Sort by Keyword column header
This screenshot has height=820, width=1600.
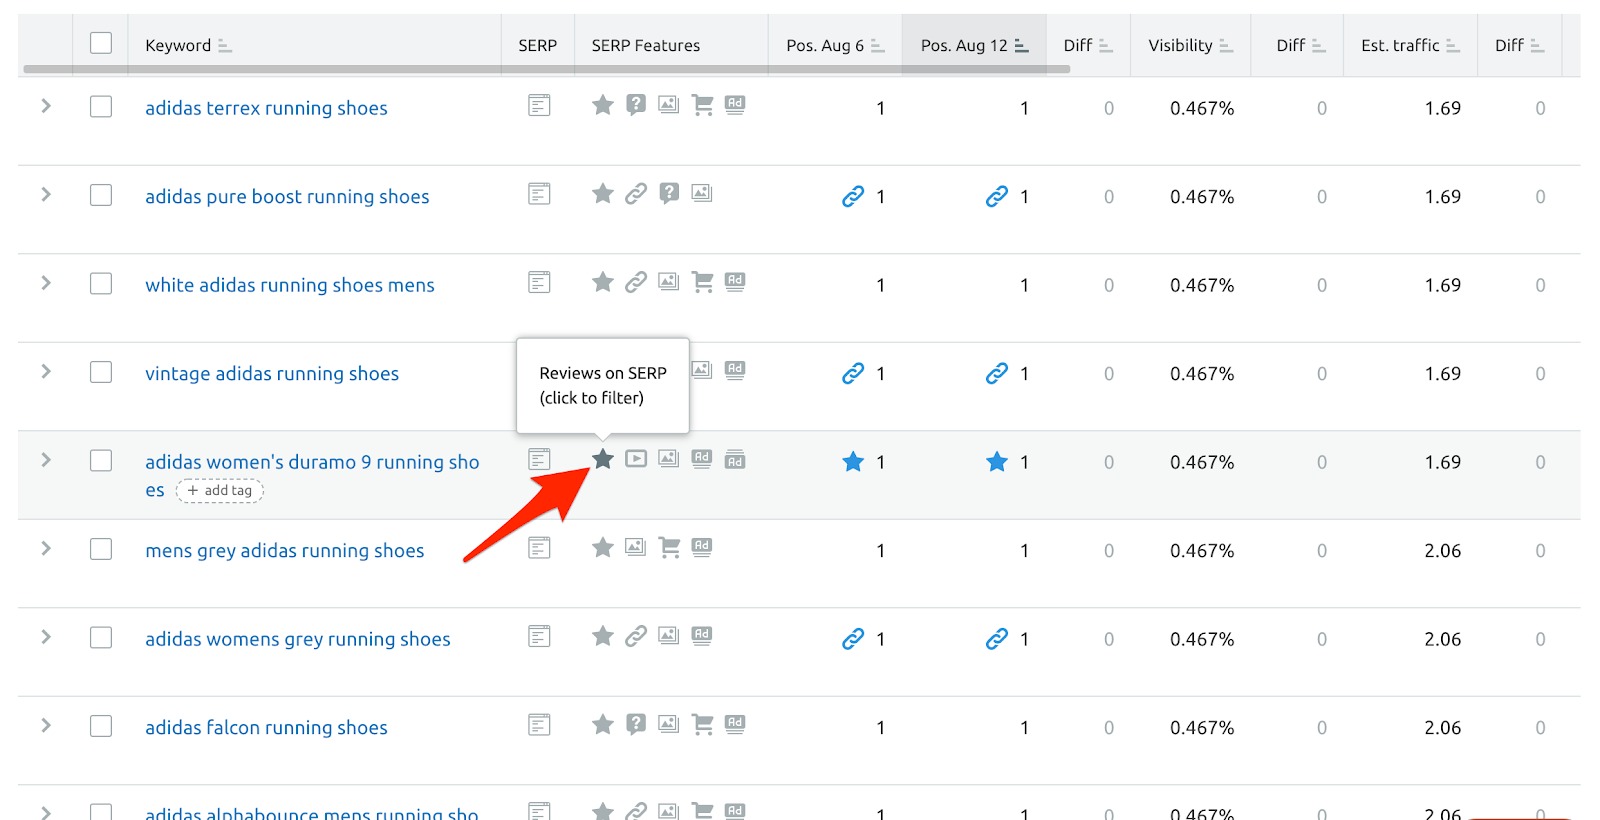(x=188, y=45)
